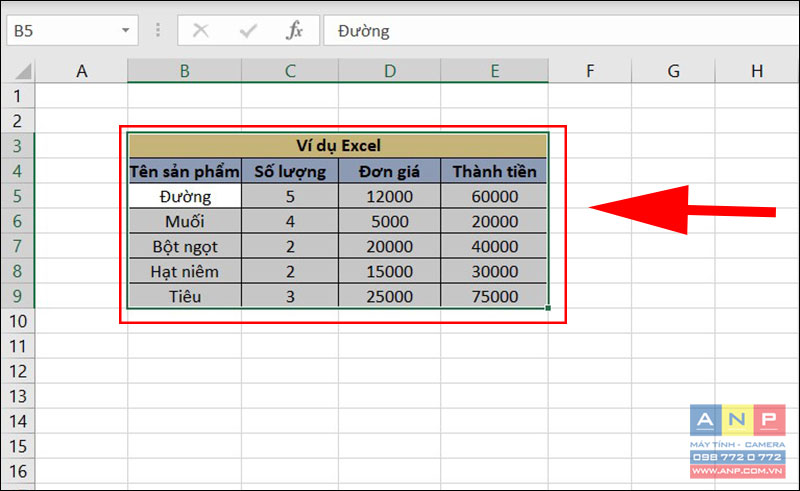Click the 'Đơn giá' header cell

389,170
